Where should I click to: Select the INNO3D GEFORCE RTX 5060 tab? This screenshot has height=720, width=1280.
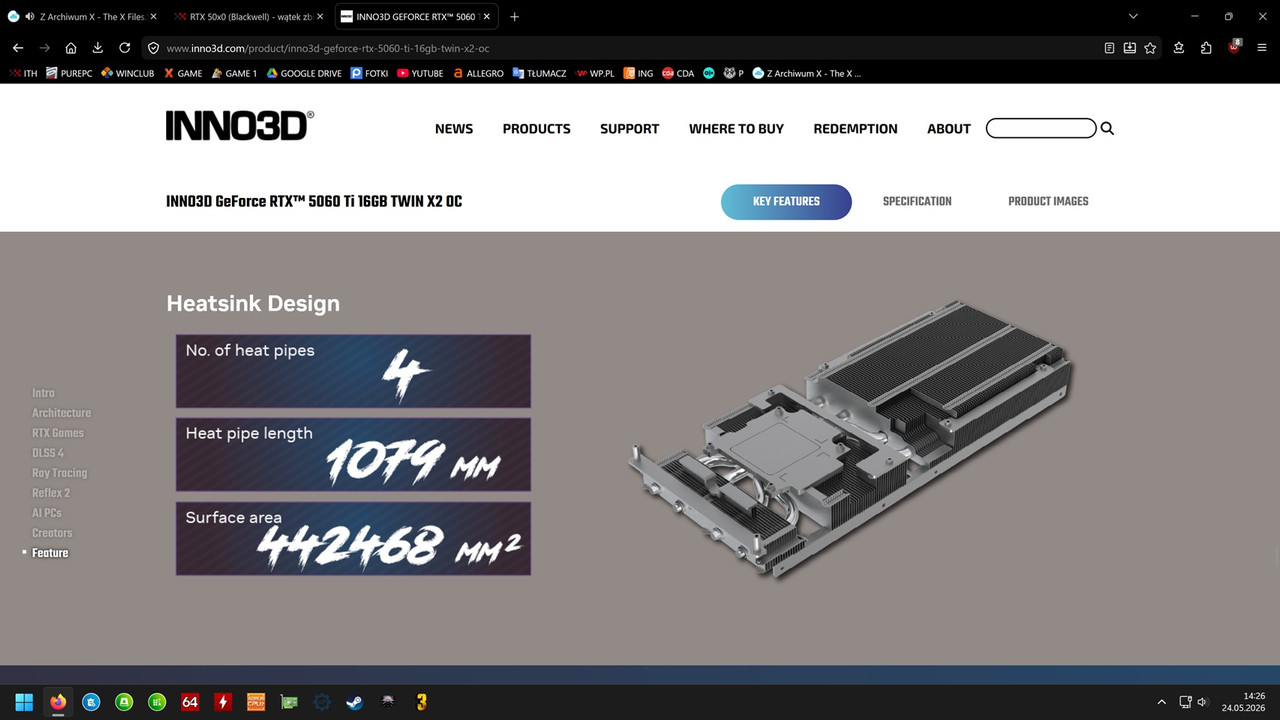click(415, 17)
